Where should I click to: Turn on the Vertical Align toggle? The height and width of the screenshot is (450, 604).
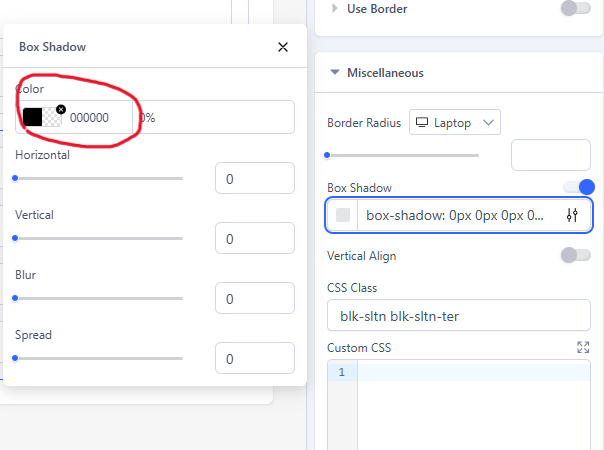pyautogui.click(x=575, y=255)
